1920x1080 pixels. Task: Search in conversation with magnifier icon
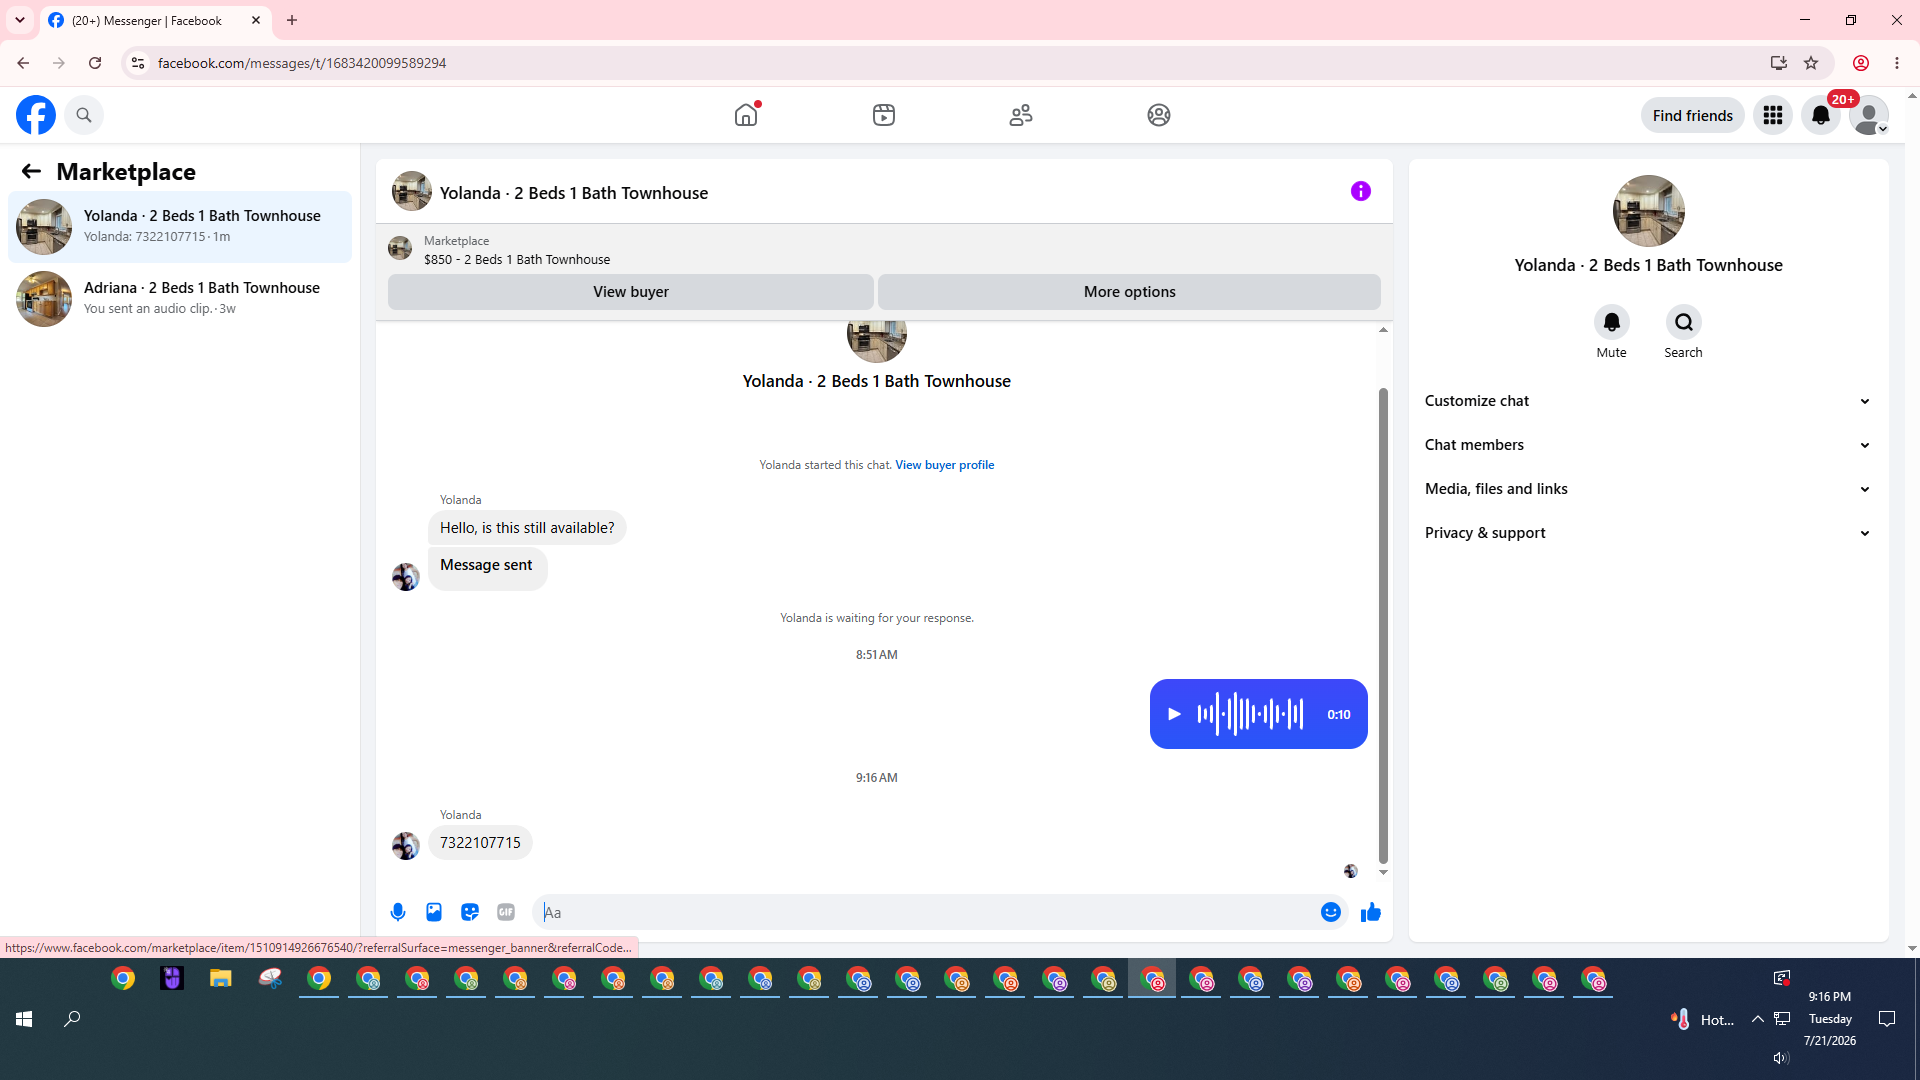click(1684, 322)
